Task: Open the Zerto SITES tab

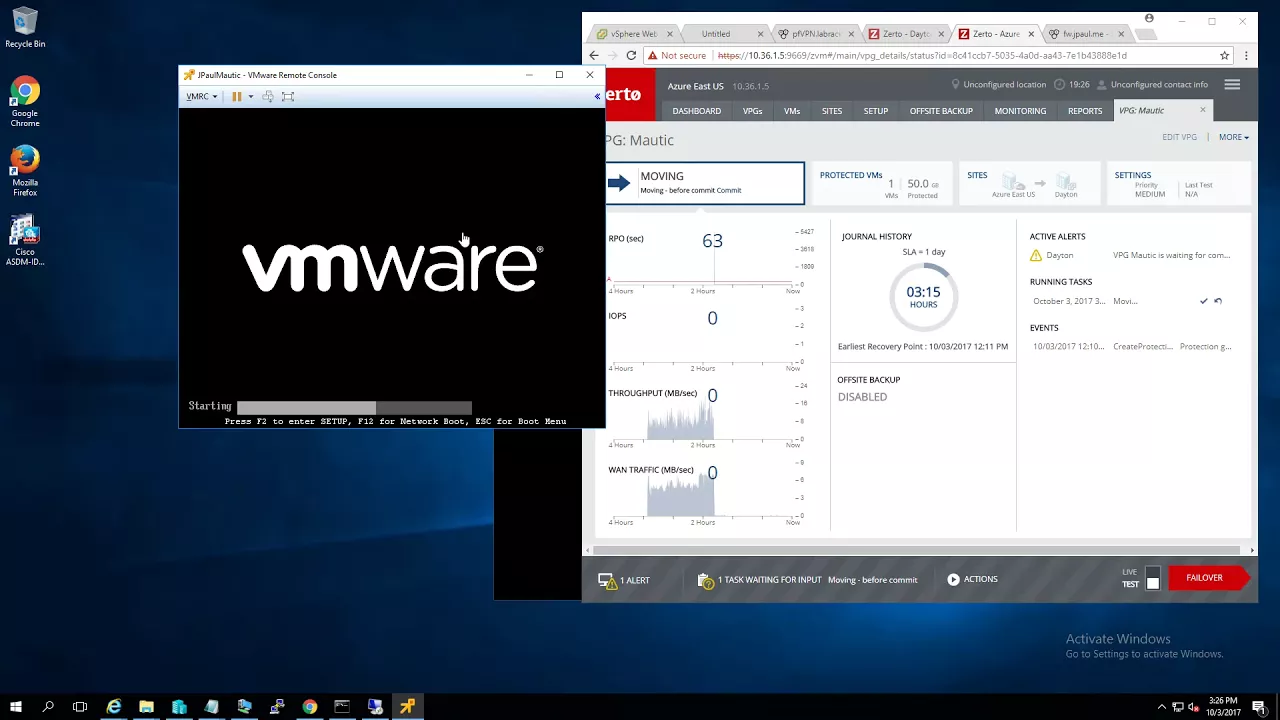Action: click(x=832, y=111)
